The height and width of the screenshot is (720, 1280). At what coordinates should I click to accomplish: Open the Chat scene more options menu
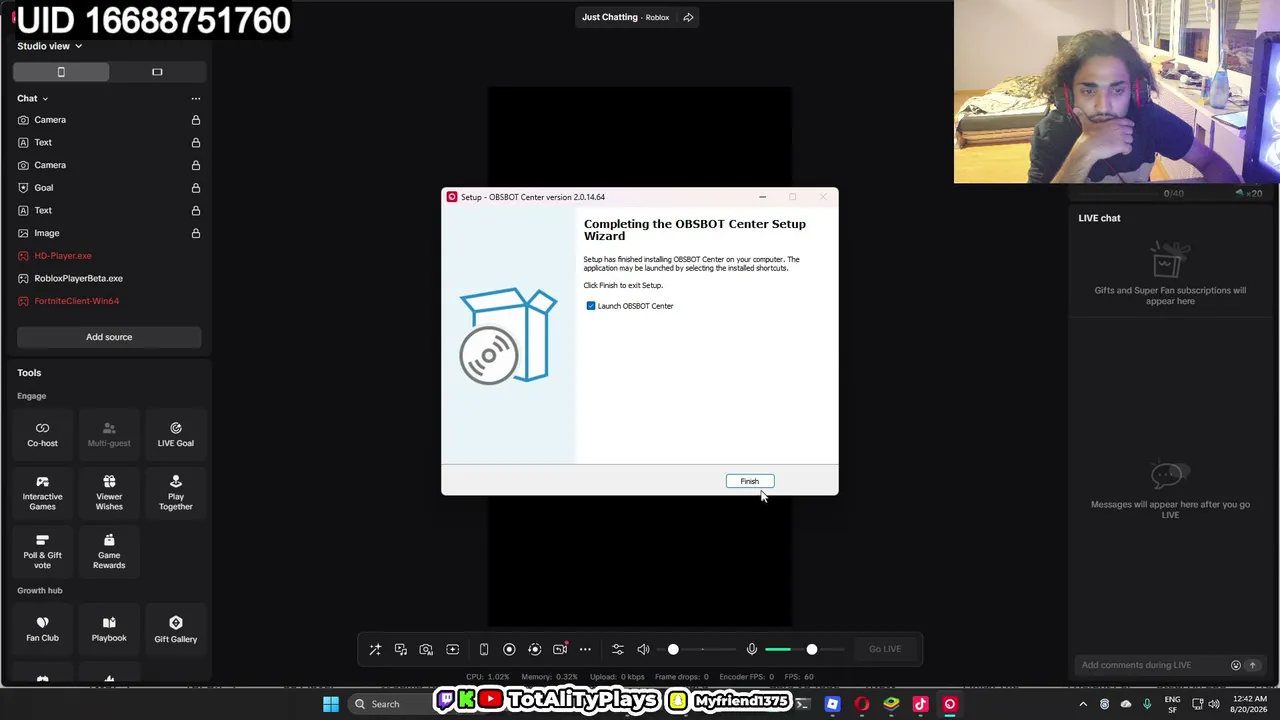pyautogui.click(x=196, y=98)
